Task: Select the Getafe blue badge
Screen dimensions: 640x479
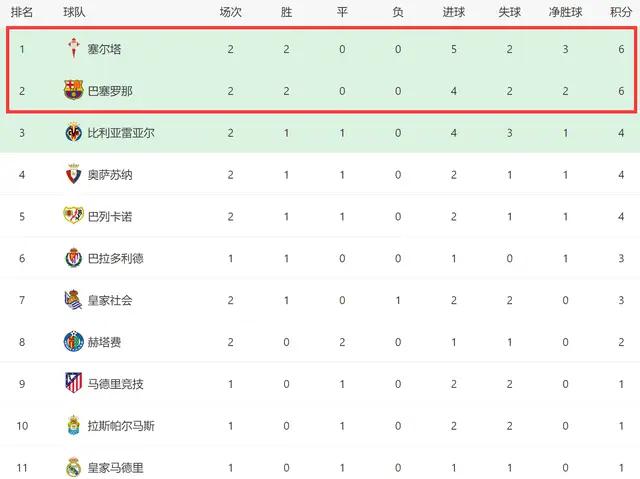Action: click(x=73, y=342)
